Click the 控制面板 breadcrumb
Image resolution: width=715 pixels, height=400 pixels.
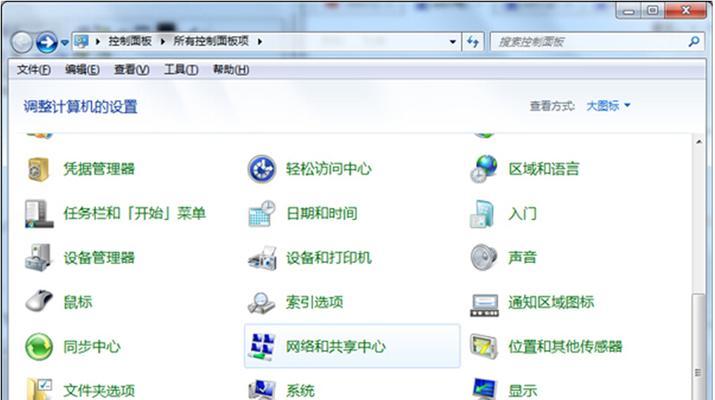point(130,41)
